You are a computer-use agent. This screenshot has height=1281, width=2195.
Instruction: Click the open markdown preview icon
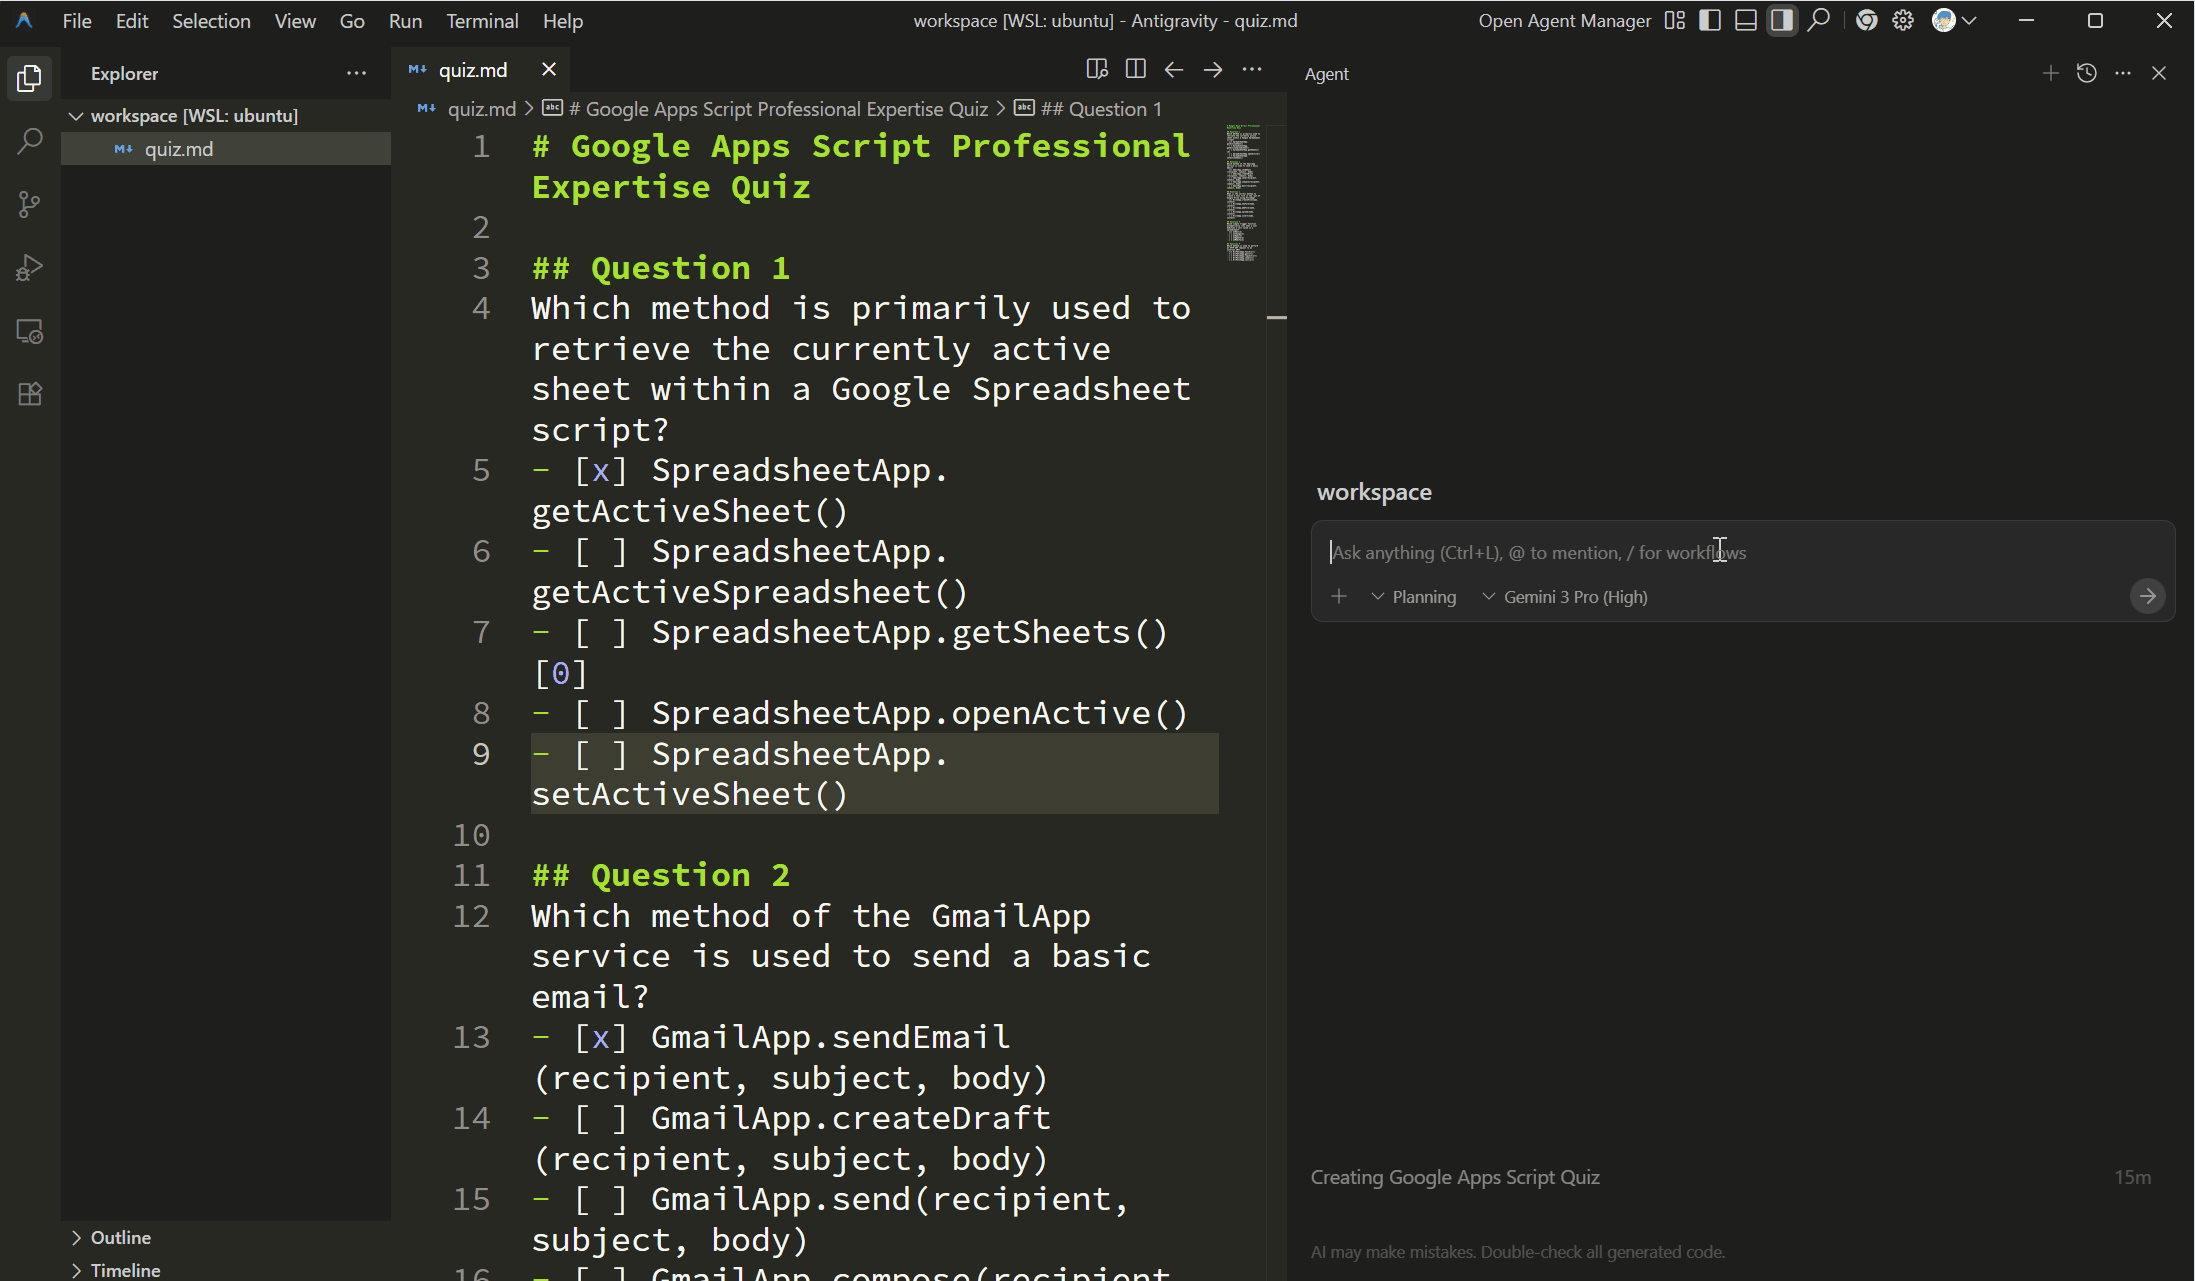(1097, 69)
